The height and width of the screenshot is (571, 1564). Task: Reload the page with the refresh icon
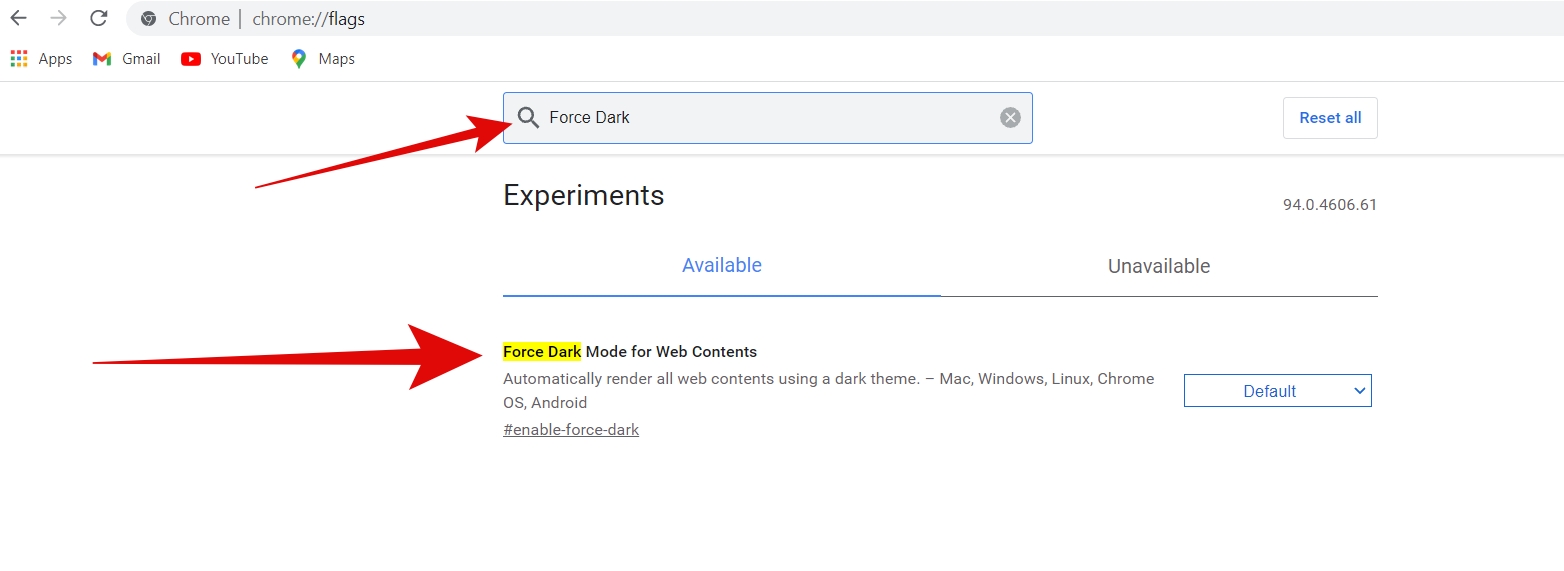[98, 18]
